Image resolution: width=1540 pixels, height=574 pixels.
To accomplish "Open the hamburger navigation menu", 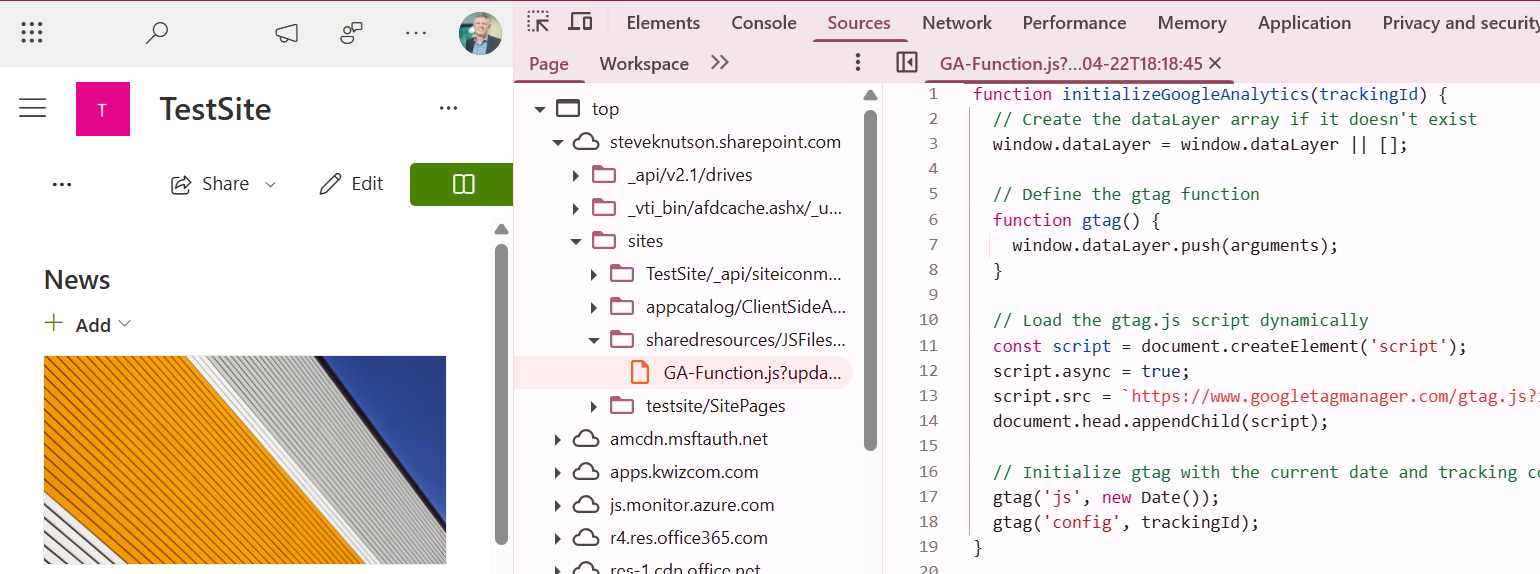I will pos(33,108).
